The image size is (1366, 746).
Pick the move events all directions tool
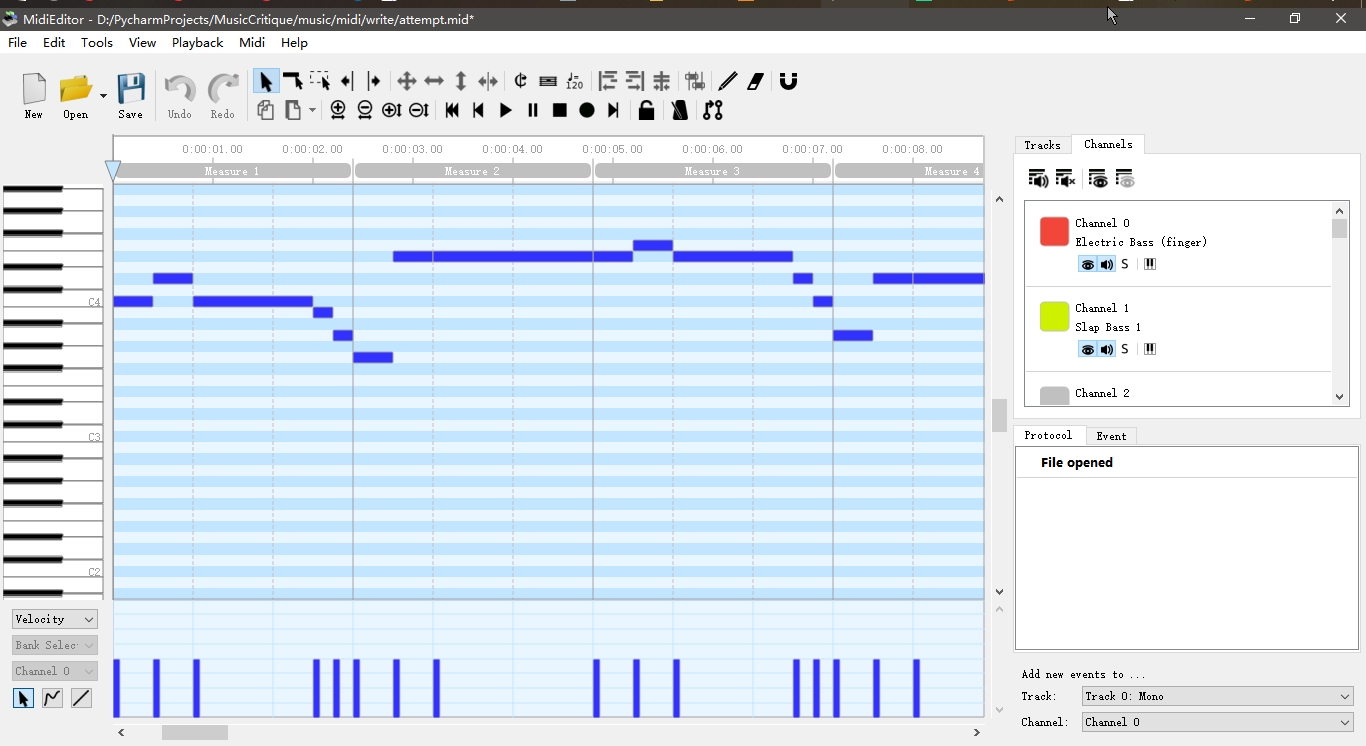(406, 81)
